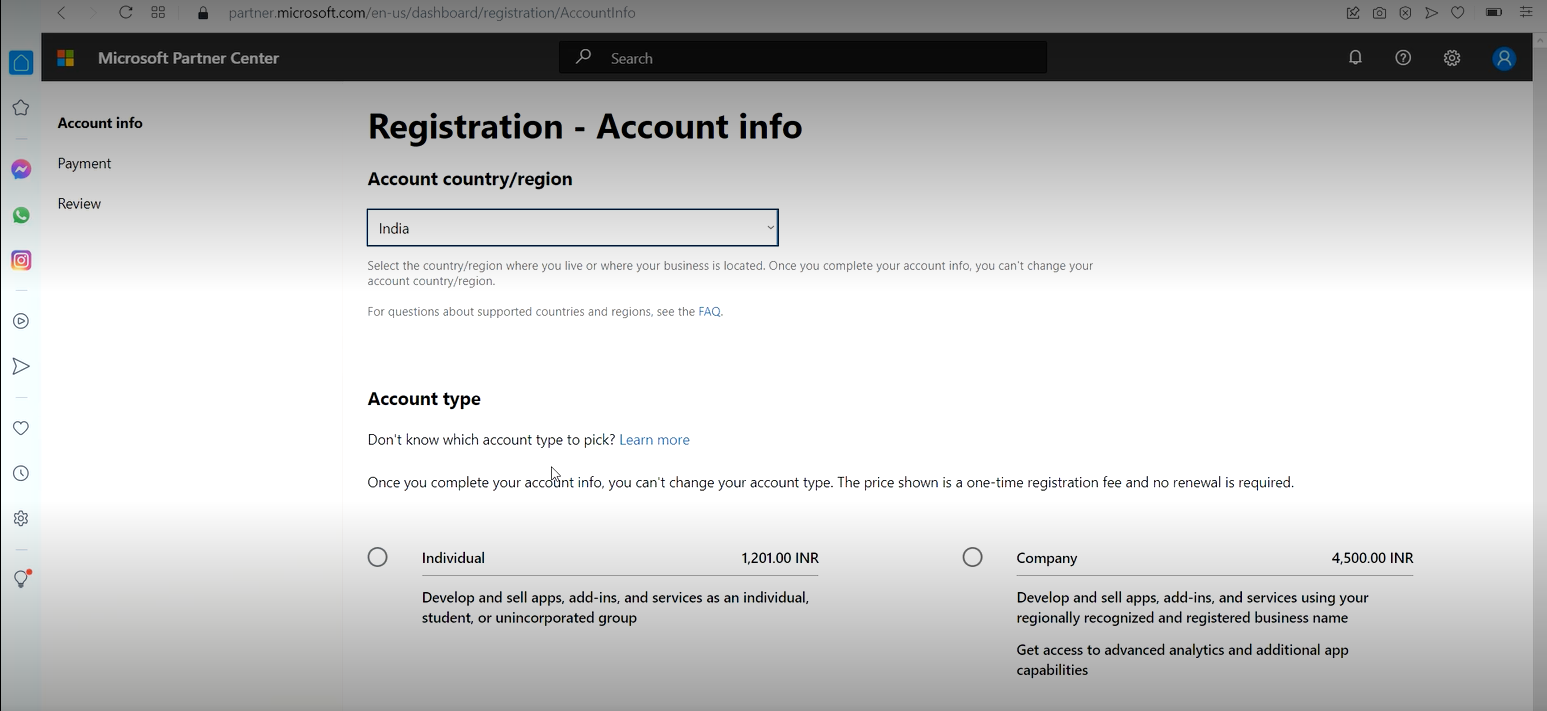
Task: Open Partner Center settings gear
Action: (1452, 58)
